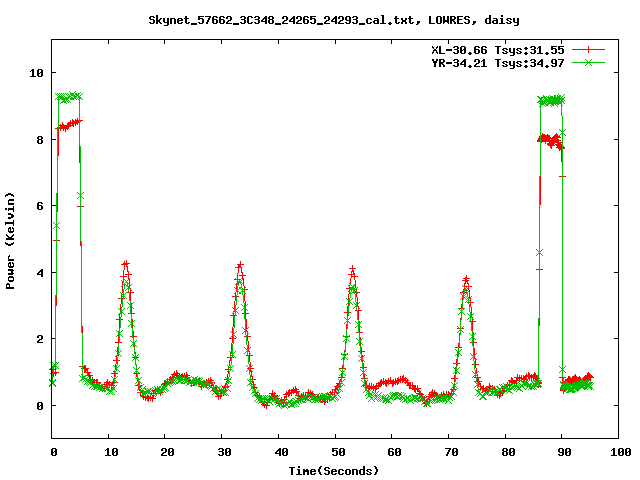Click x-axis tick label 70
This screenshot has width=640, height=480.
[451, 452]
